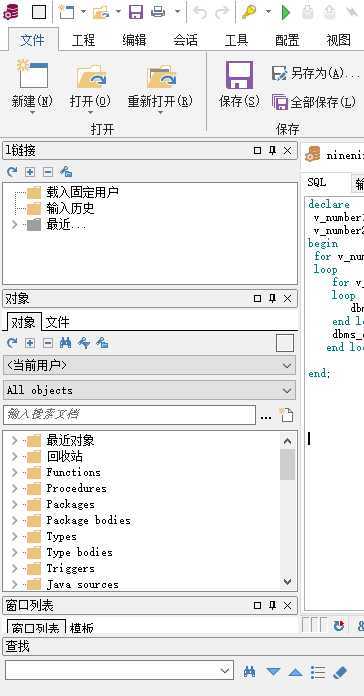This screenshot has height=696, width=364.
Task: Click the filter icon right of the objects binoculars
Action: coord(84,343)
